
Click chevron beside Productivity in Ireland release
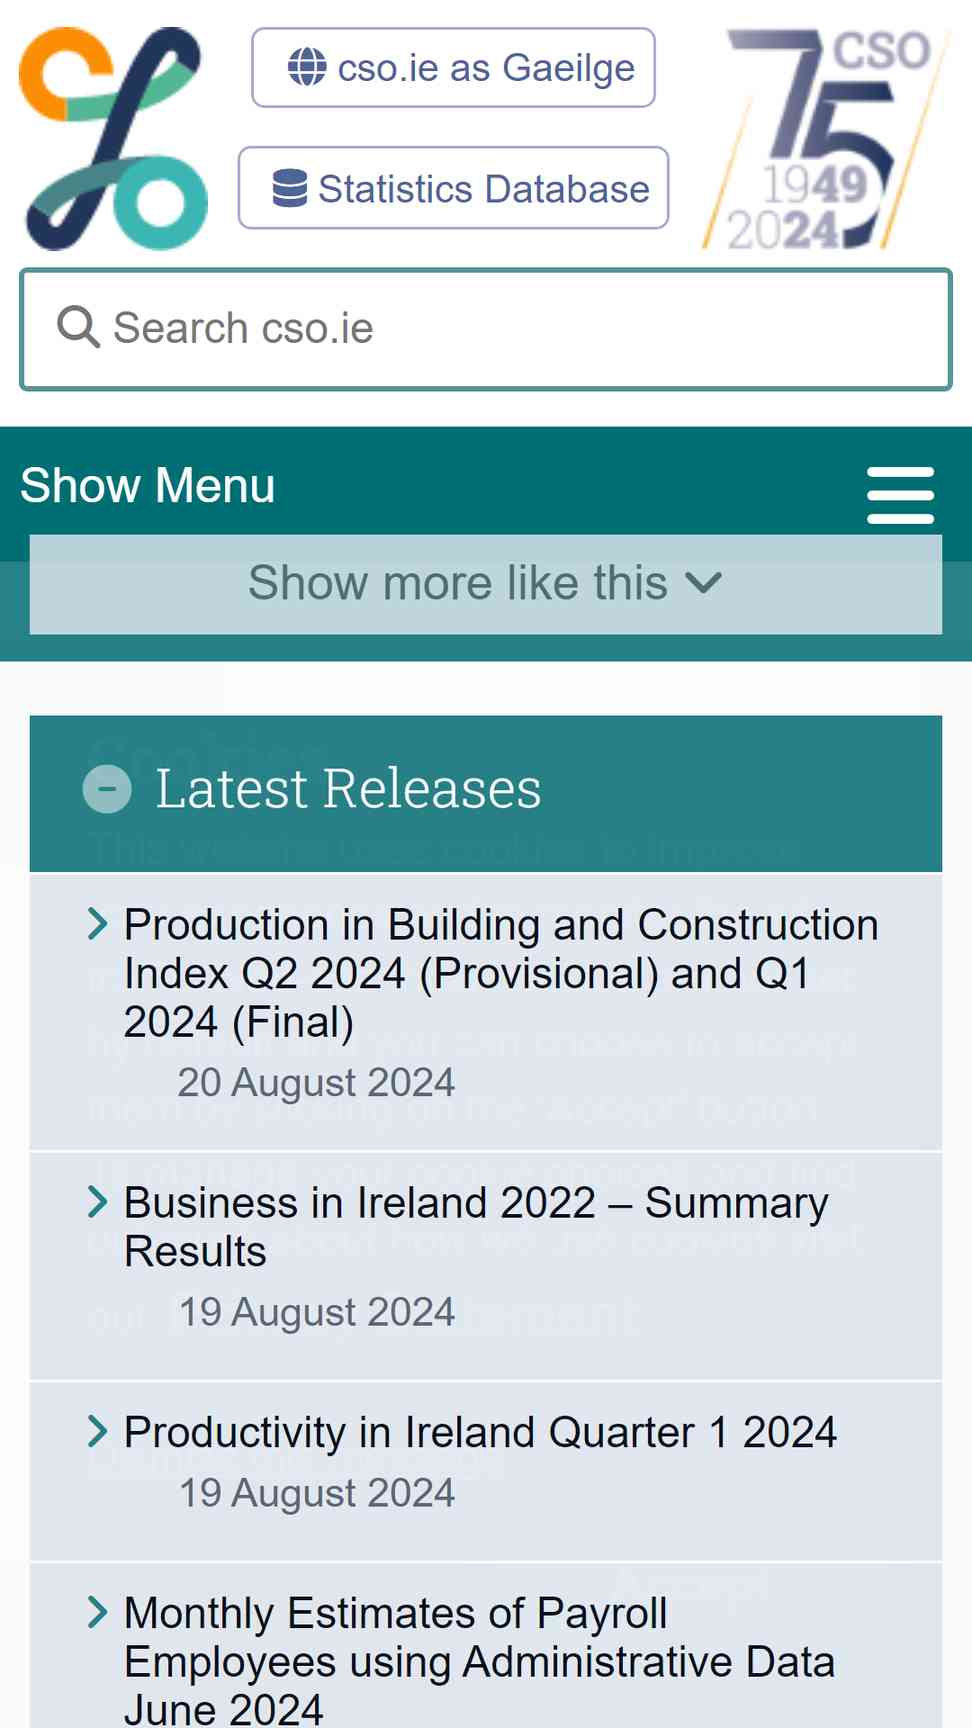click(x=97, y=1431)
